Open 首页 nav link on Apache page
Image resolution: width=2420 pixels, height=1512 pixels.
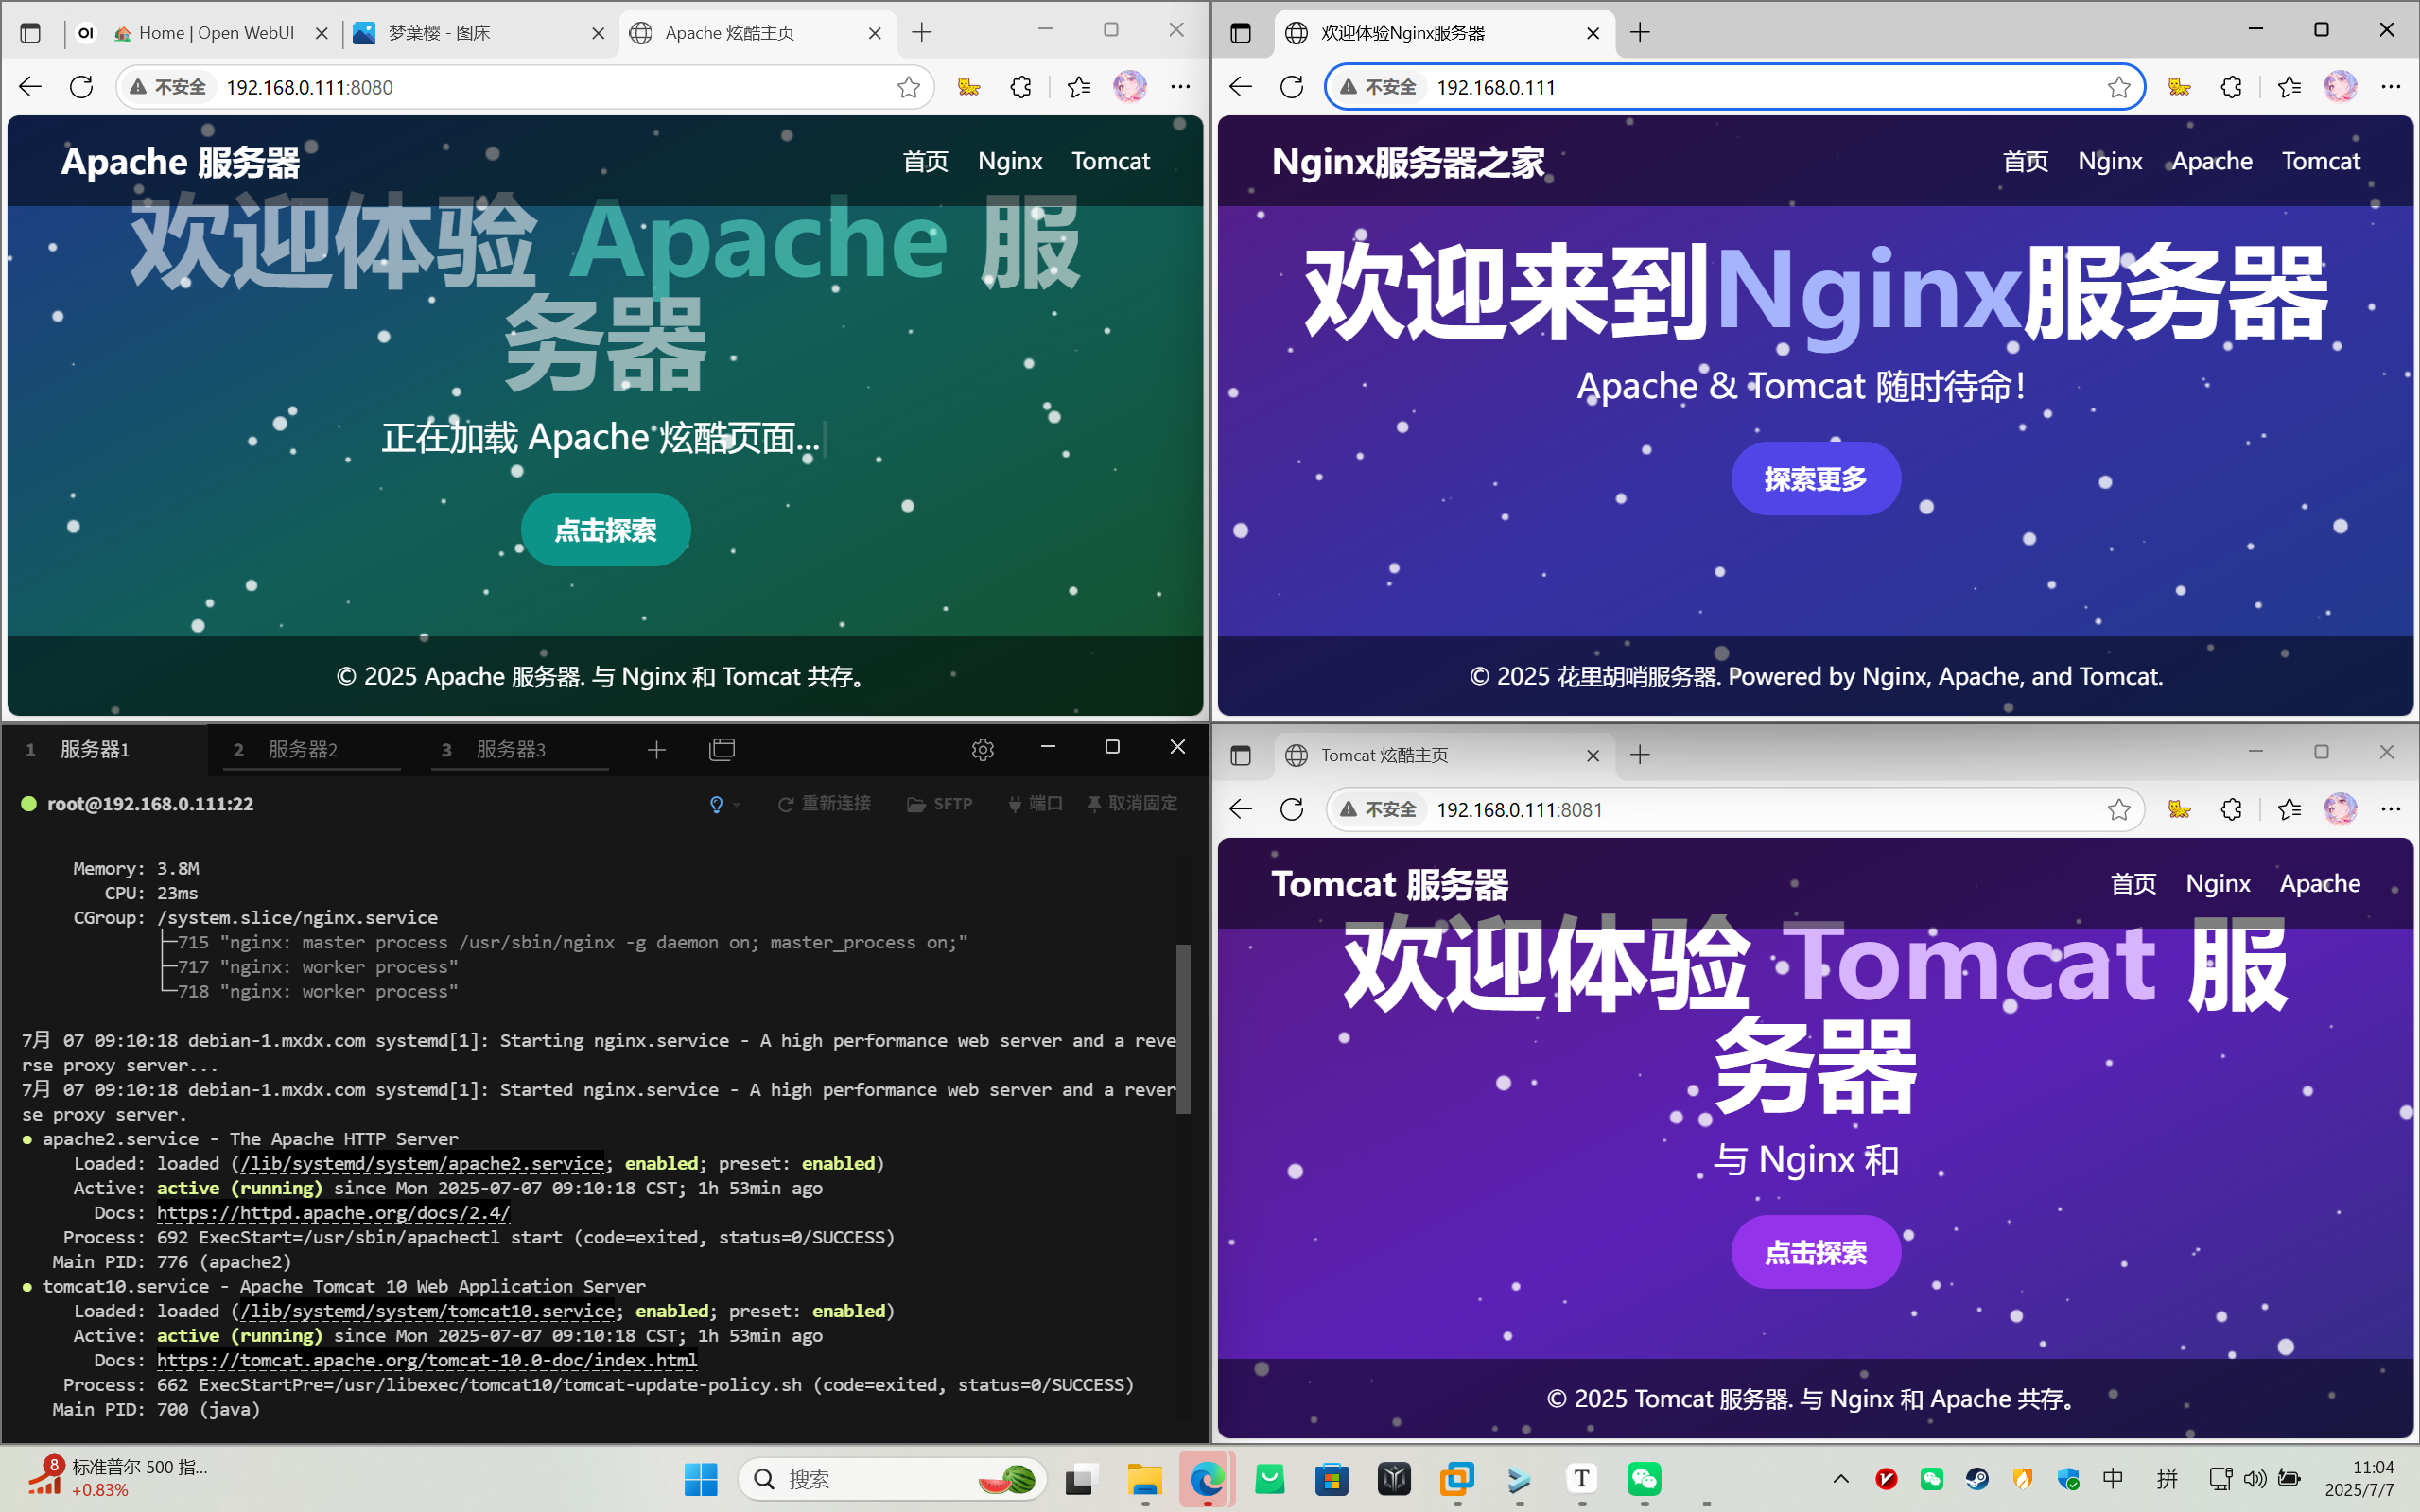926,161
